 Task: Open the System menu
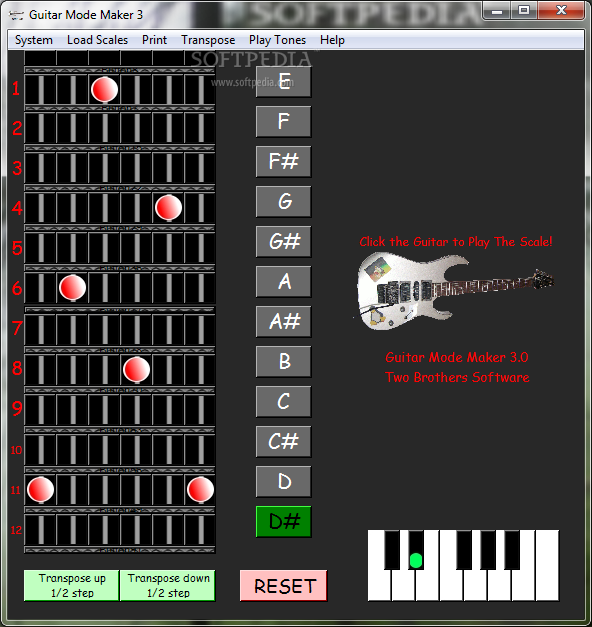tap(34, 40)
